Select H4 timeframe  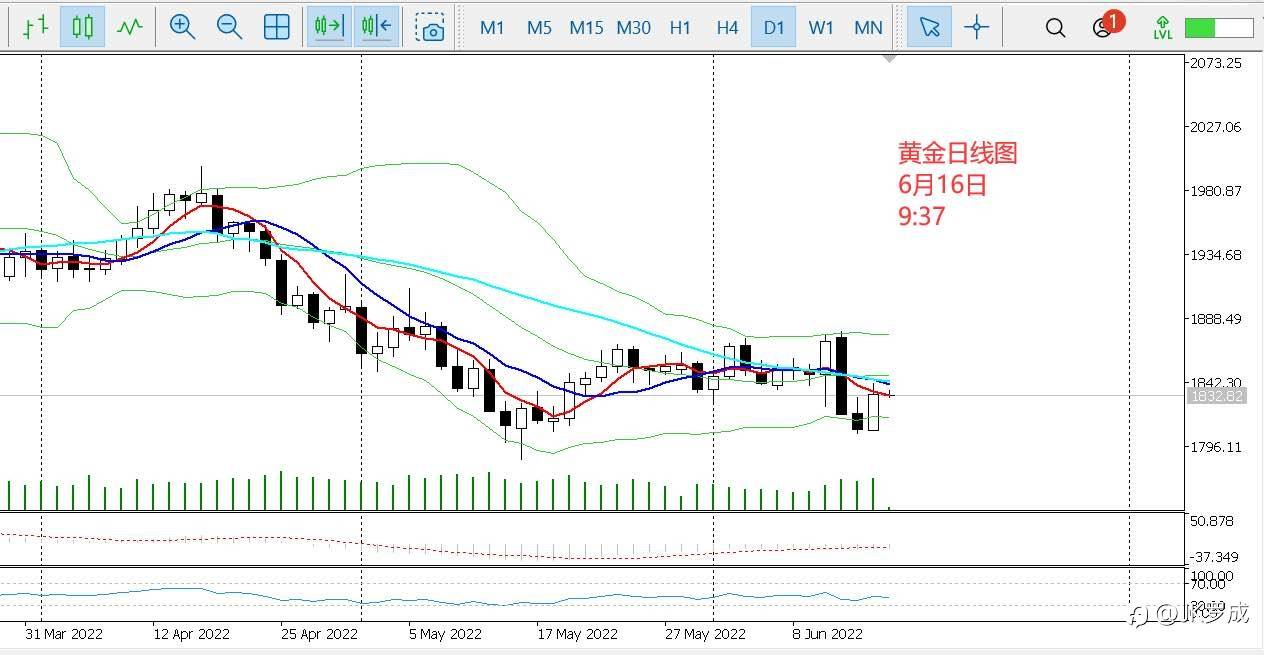[727, 27]
